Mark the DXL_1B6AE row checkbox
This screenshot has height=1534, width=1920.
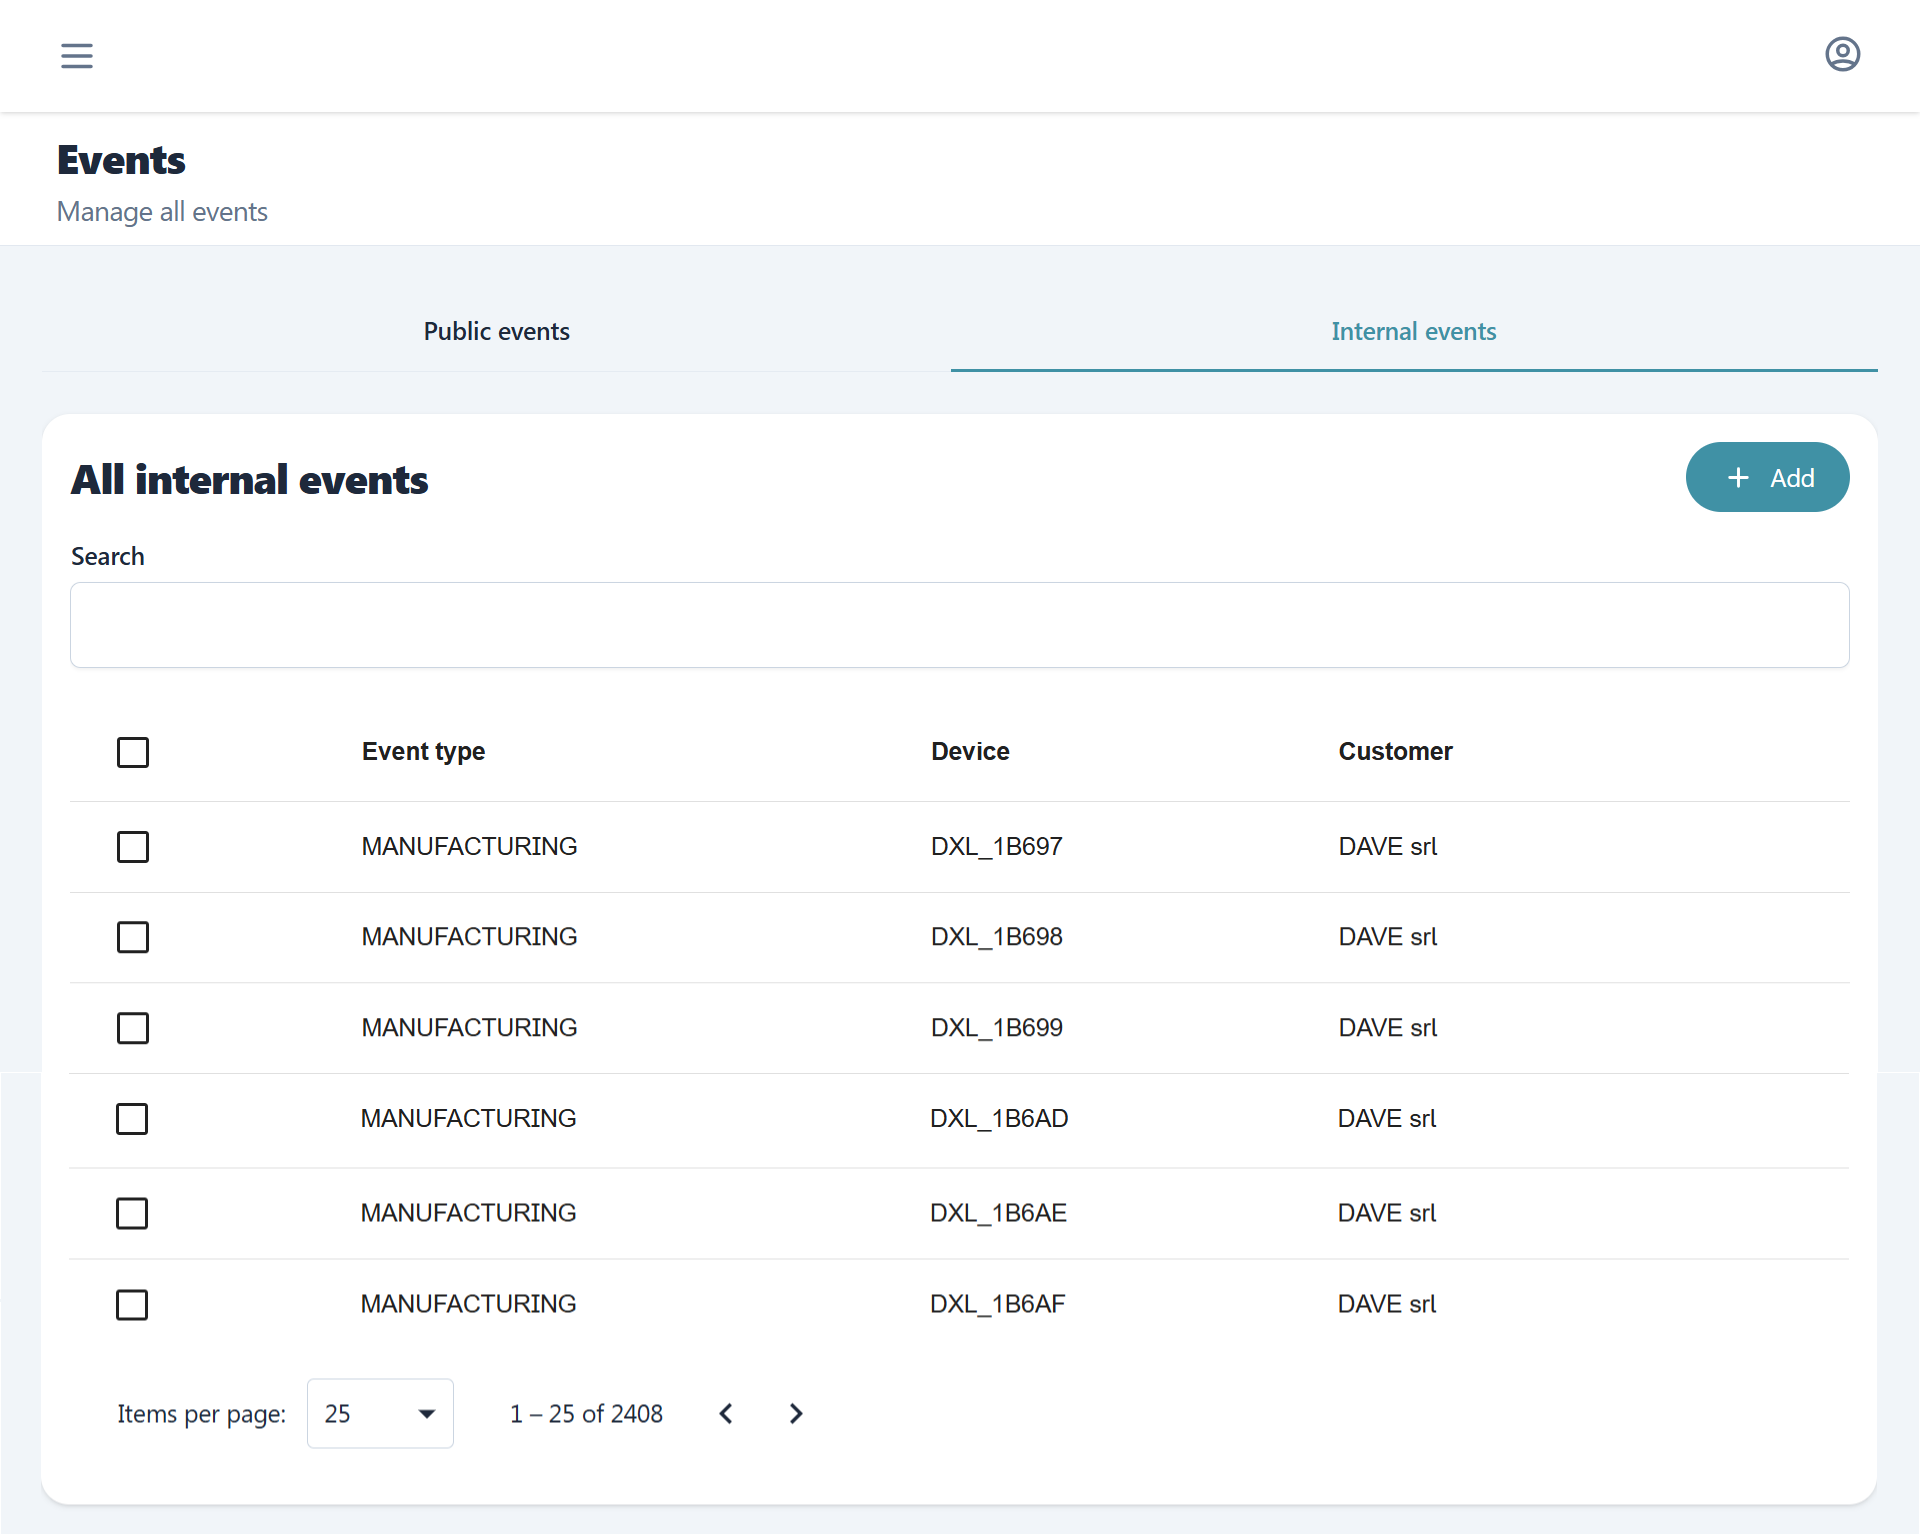coord(132,1213)
